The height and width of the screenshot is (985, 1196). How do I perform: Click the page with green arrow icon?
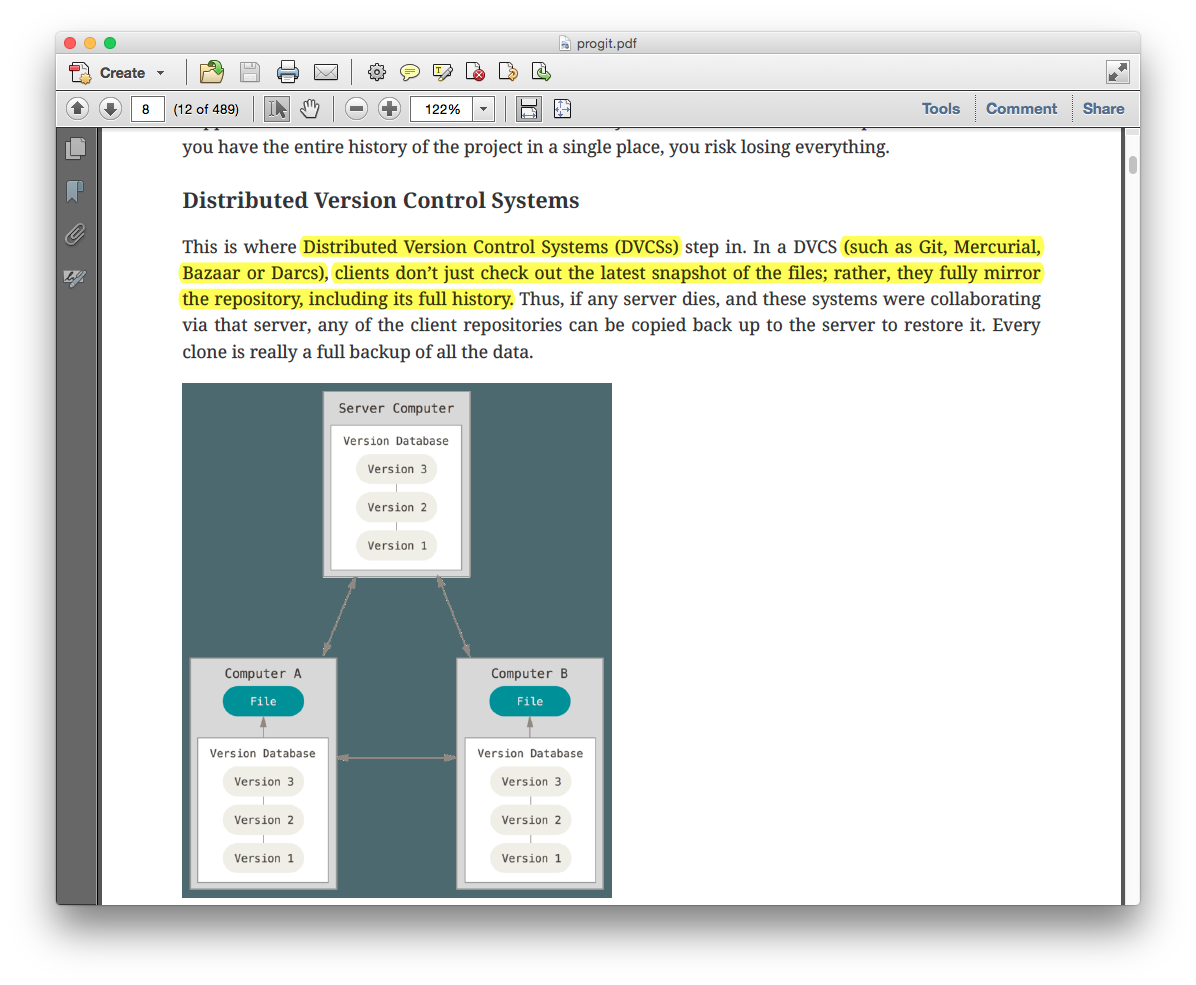(x=541, y=72)
